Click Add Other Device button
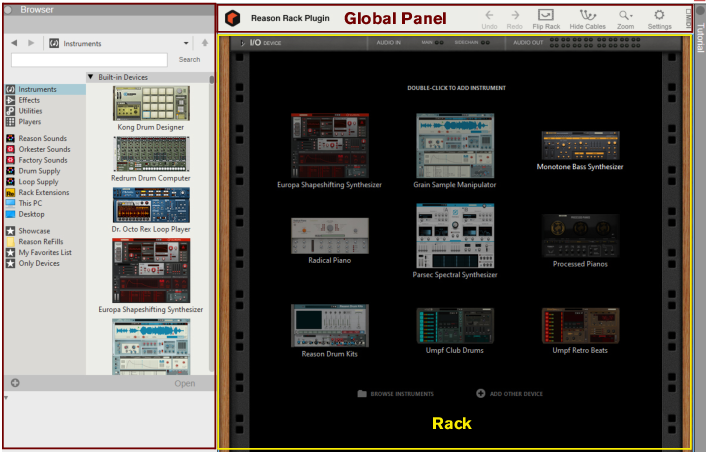This screenshot has height=452, width=709. click(510, 394)
